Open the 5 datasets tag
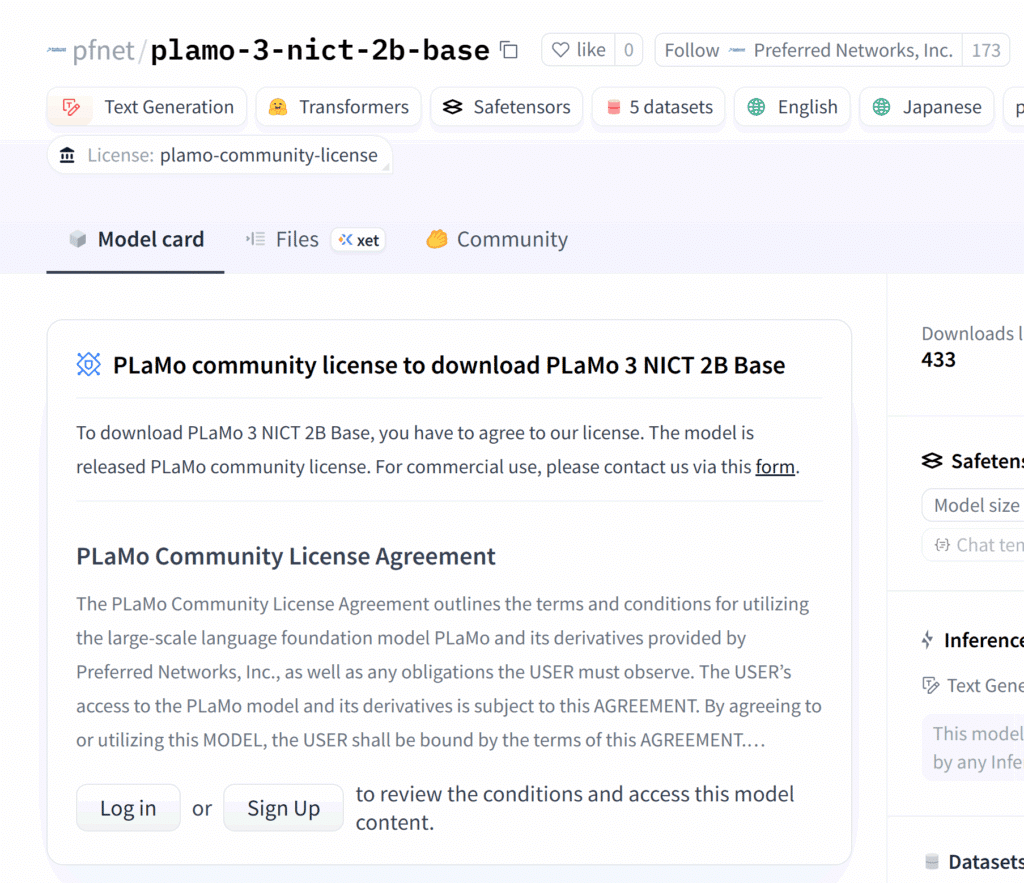The height and width of the screenshot is (883, 1024). [x=660, y=107]
